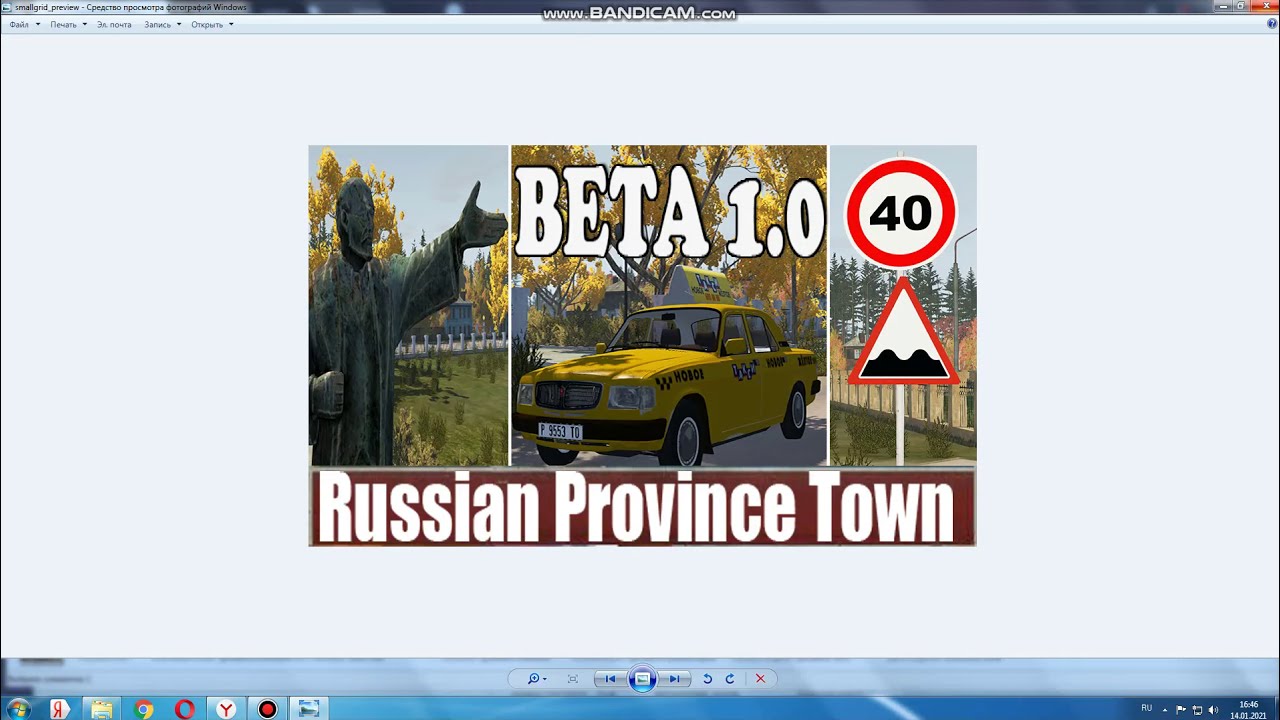
Task: Open the volume speaker tray icon
Action: [1213, 709]
